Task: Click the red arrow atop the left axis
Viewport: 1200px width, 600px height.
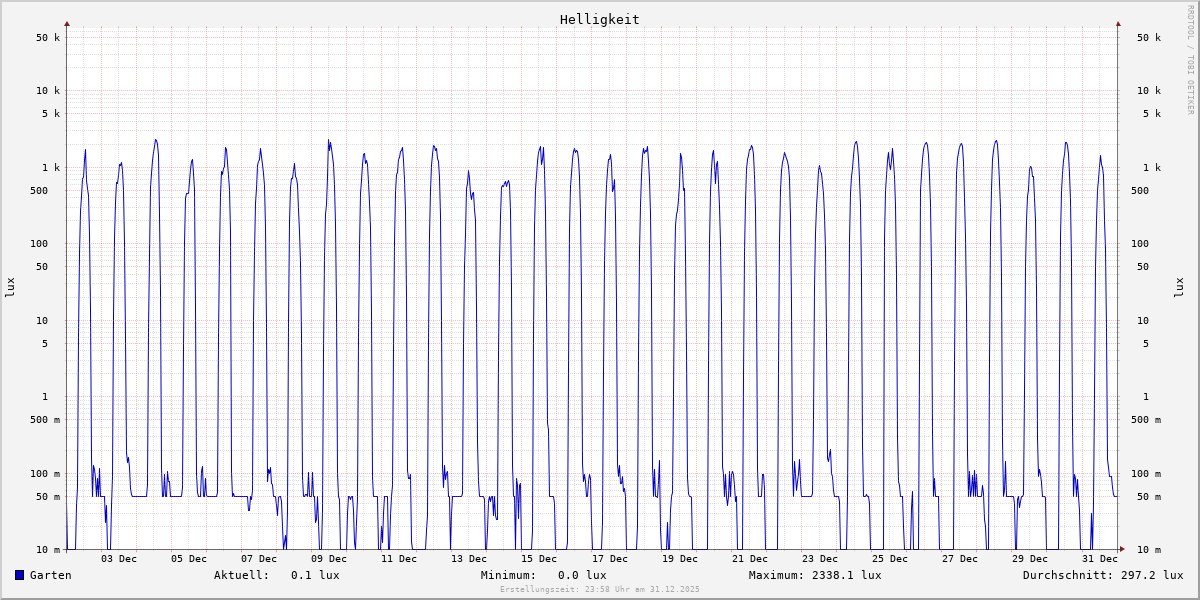Action: [x=67, y=23]
